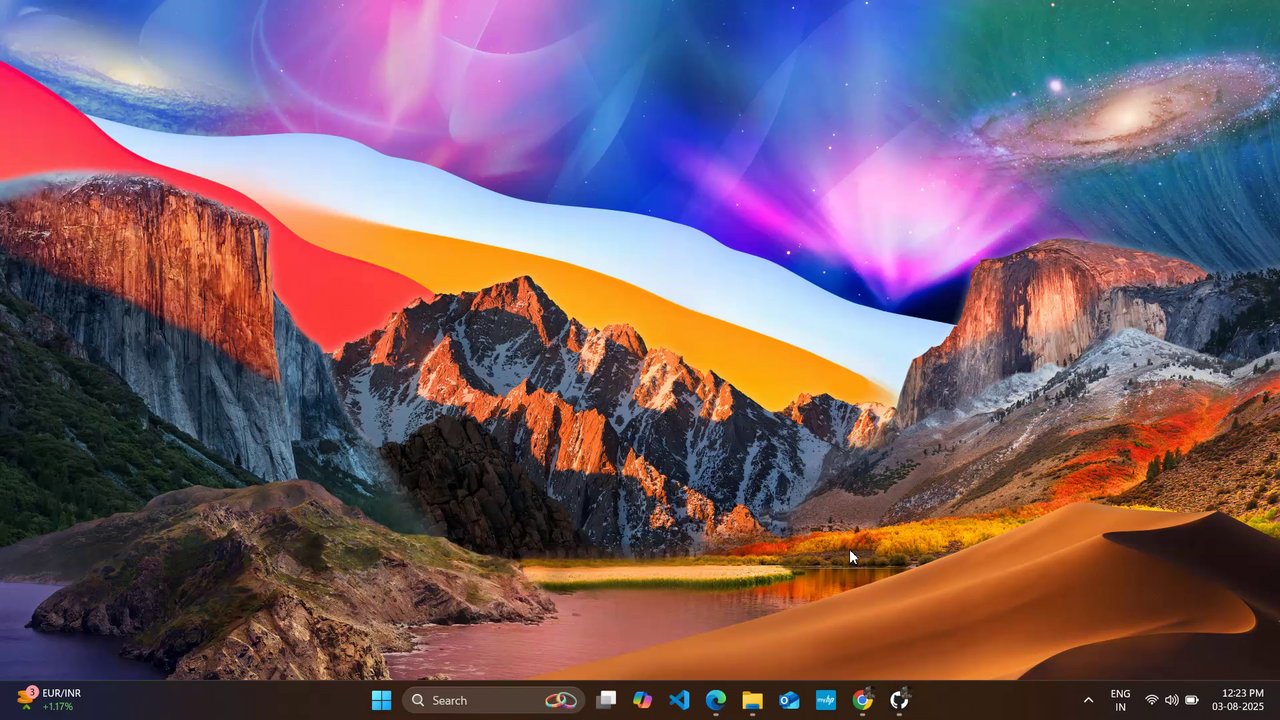Click the battery status icon
This screenshot has width=1280, height=720.
pyautogui.click(x=1191, y=700)
